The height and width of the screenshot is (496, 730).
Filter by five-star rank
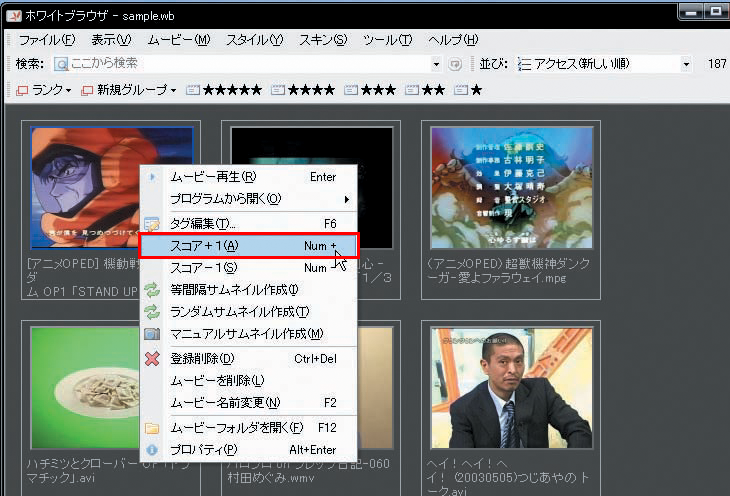[224, 90]
